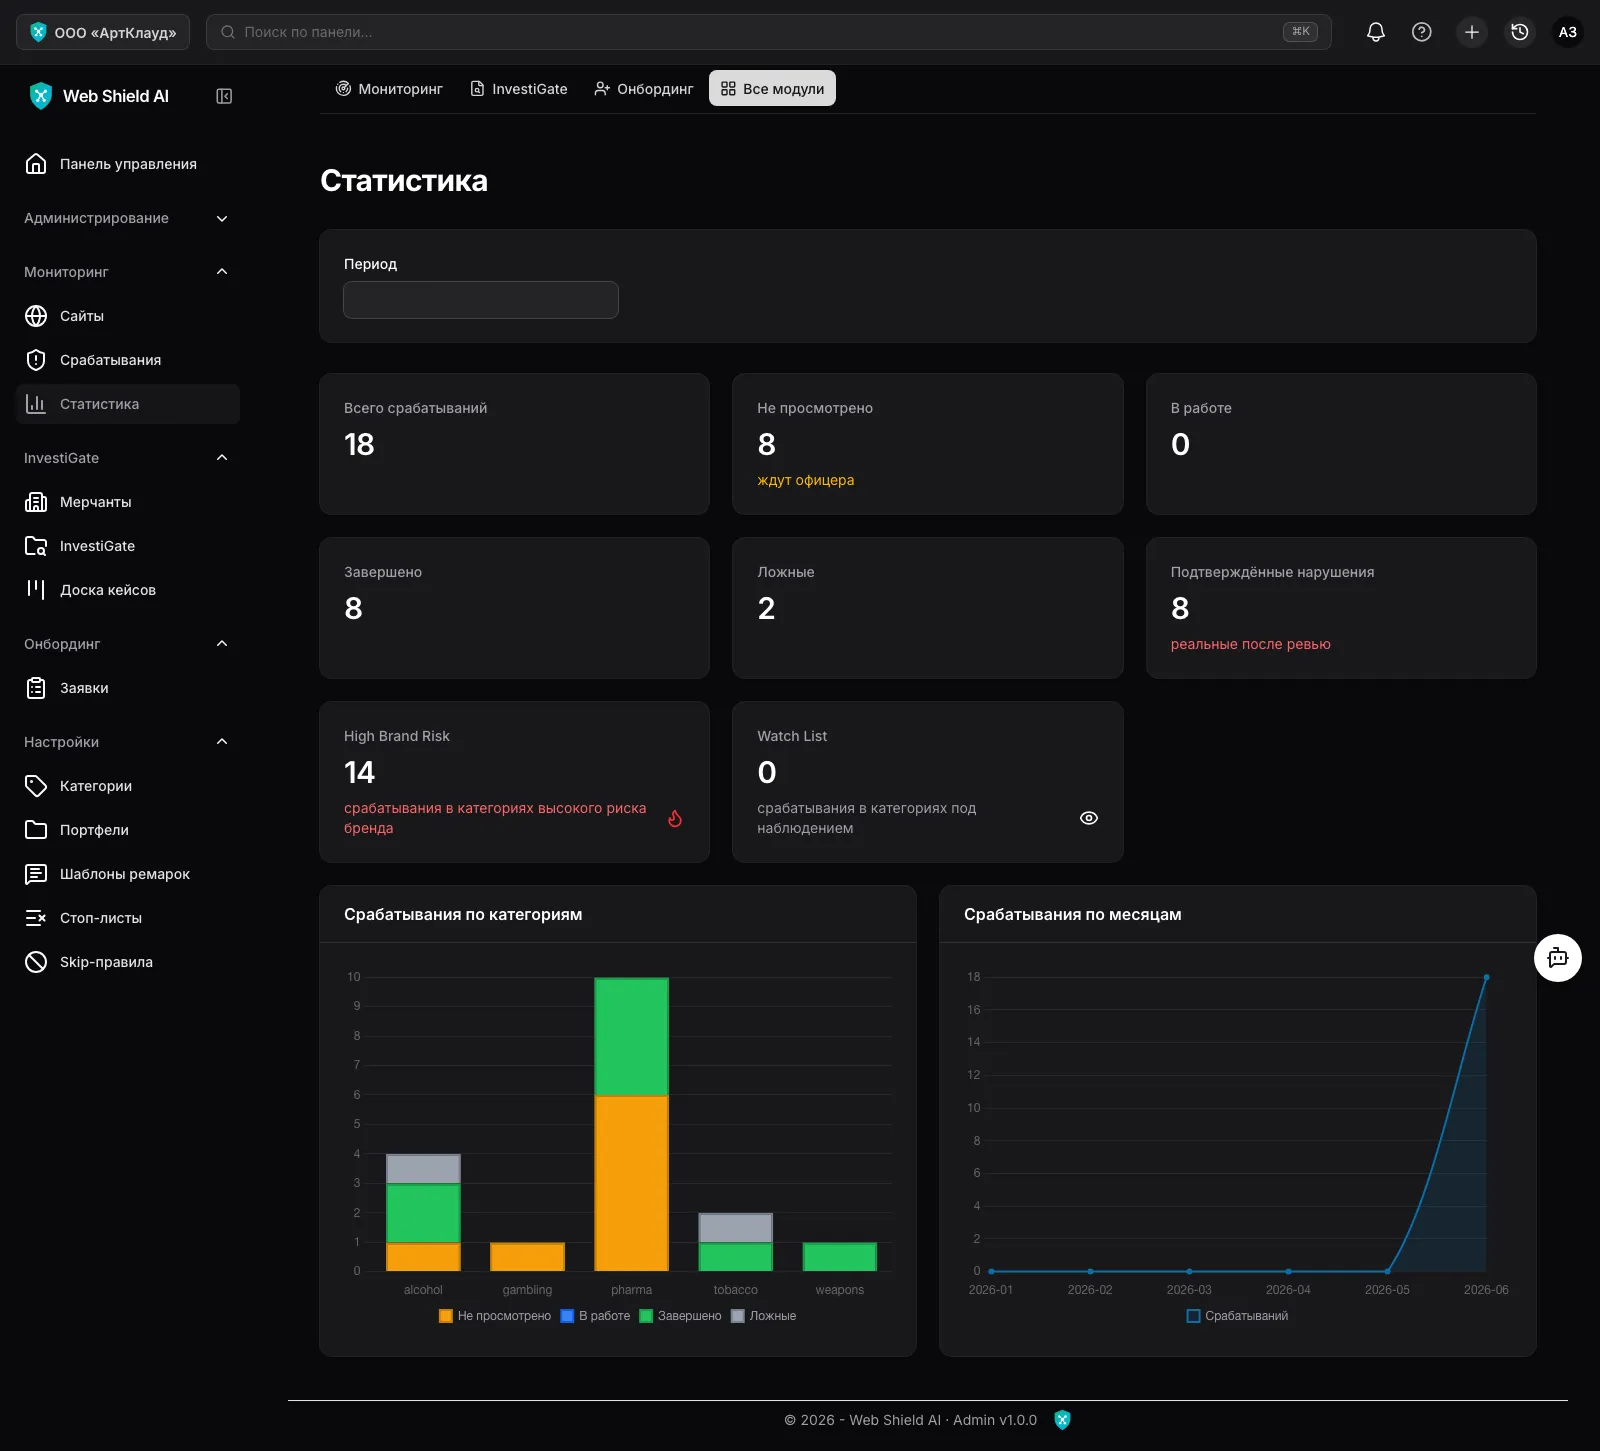The image size is (1600, 1451).
Task: Click the Период date input field
Action: click(x=481, y=300)
